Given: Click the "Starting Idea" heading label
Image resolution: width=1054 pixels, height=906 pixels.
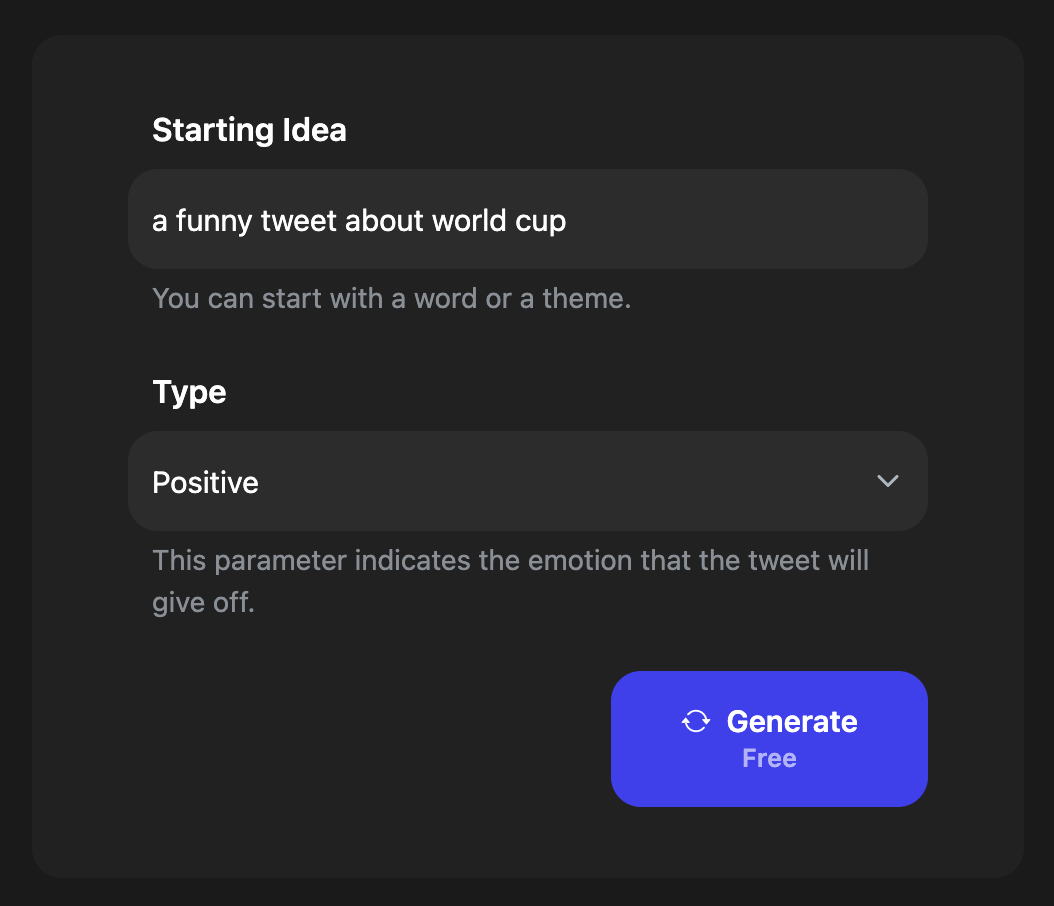Looking at the screenshot, I should tap(249, 130).
